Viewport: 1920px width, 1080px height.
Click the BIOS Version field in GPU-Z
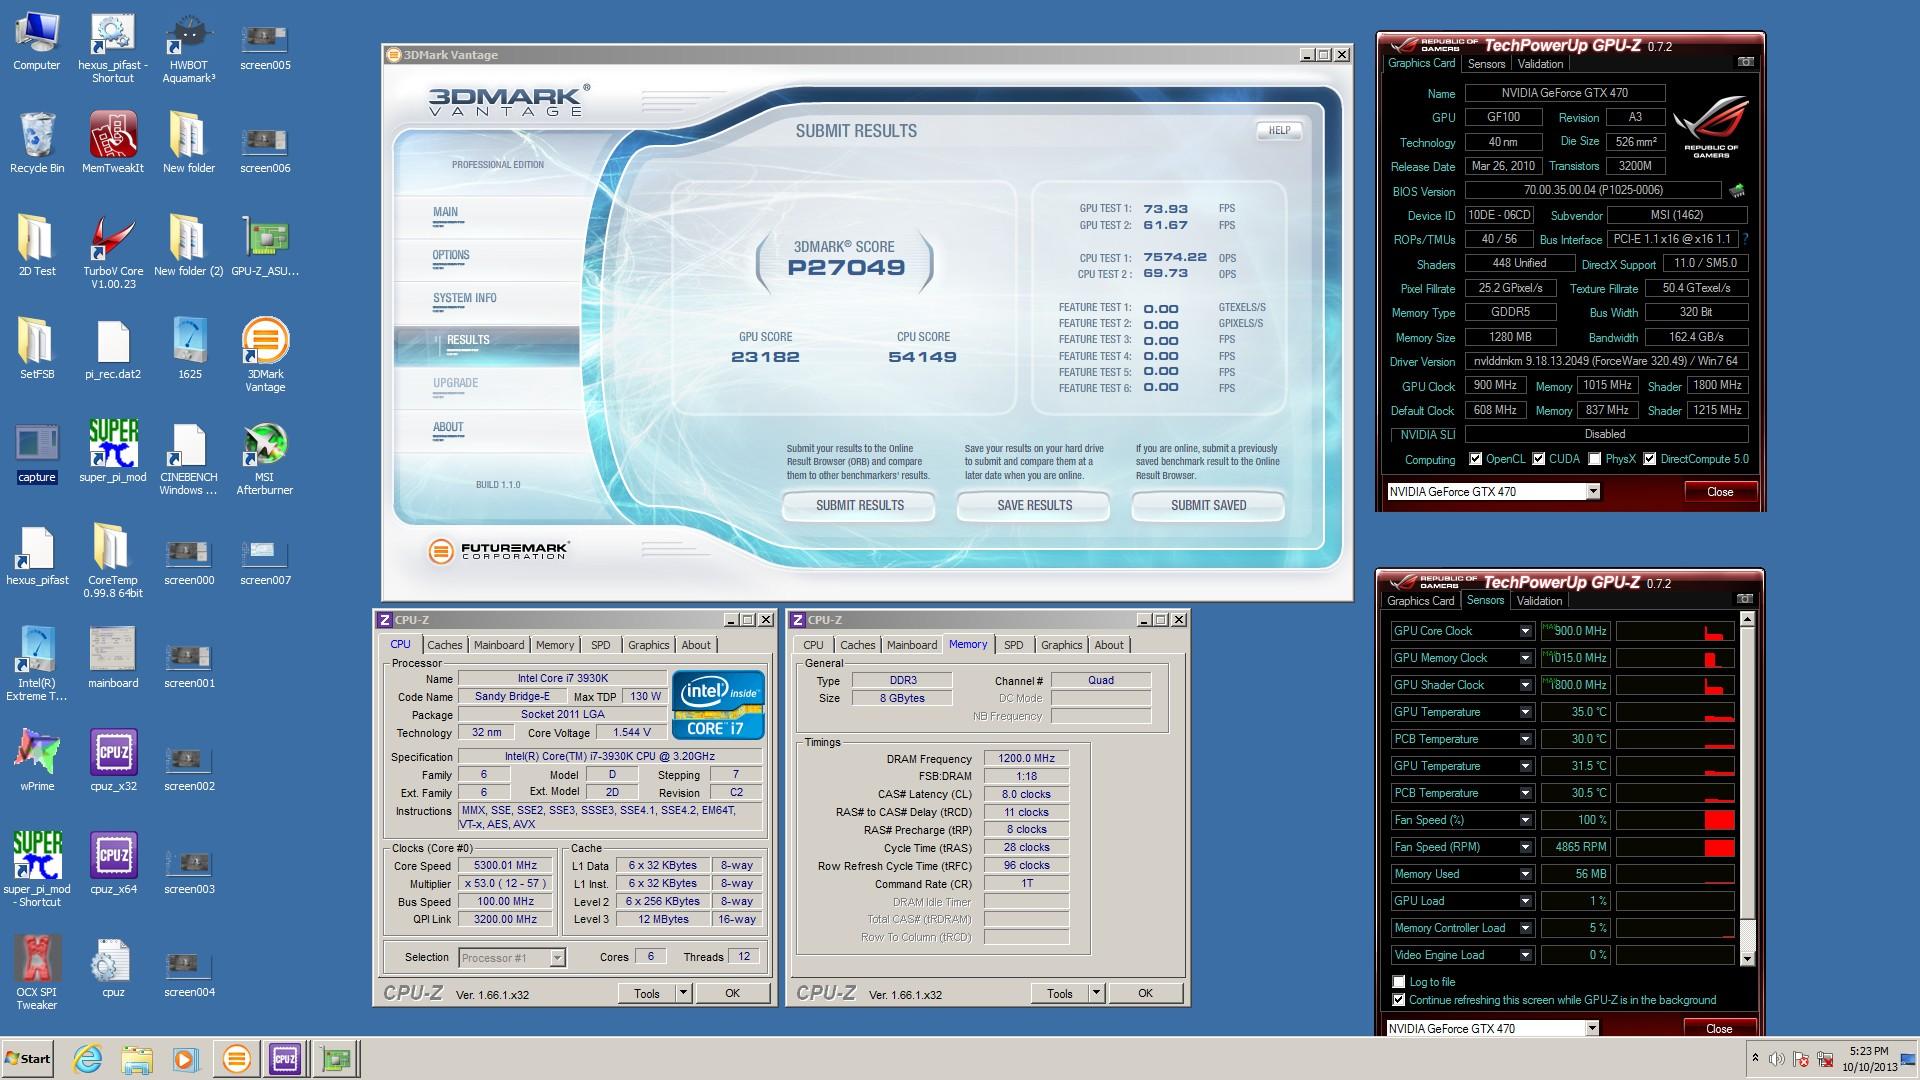(x=1593, y=190)
